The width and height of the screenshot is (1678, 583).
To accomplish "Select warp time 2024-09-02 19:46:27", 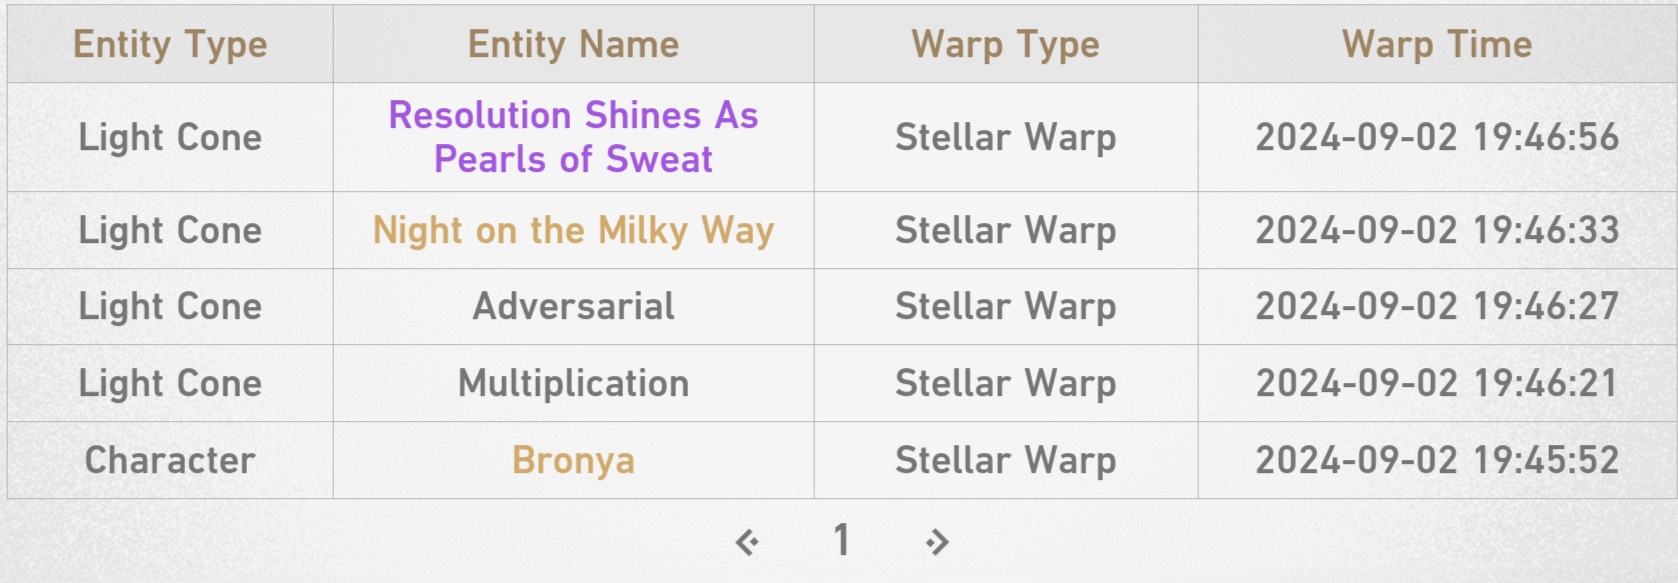I will tap(1436, 306).
